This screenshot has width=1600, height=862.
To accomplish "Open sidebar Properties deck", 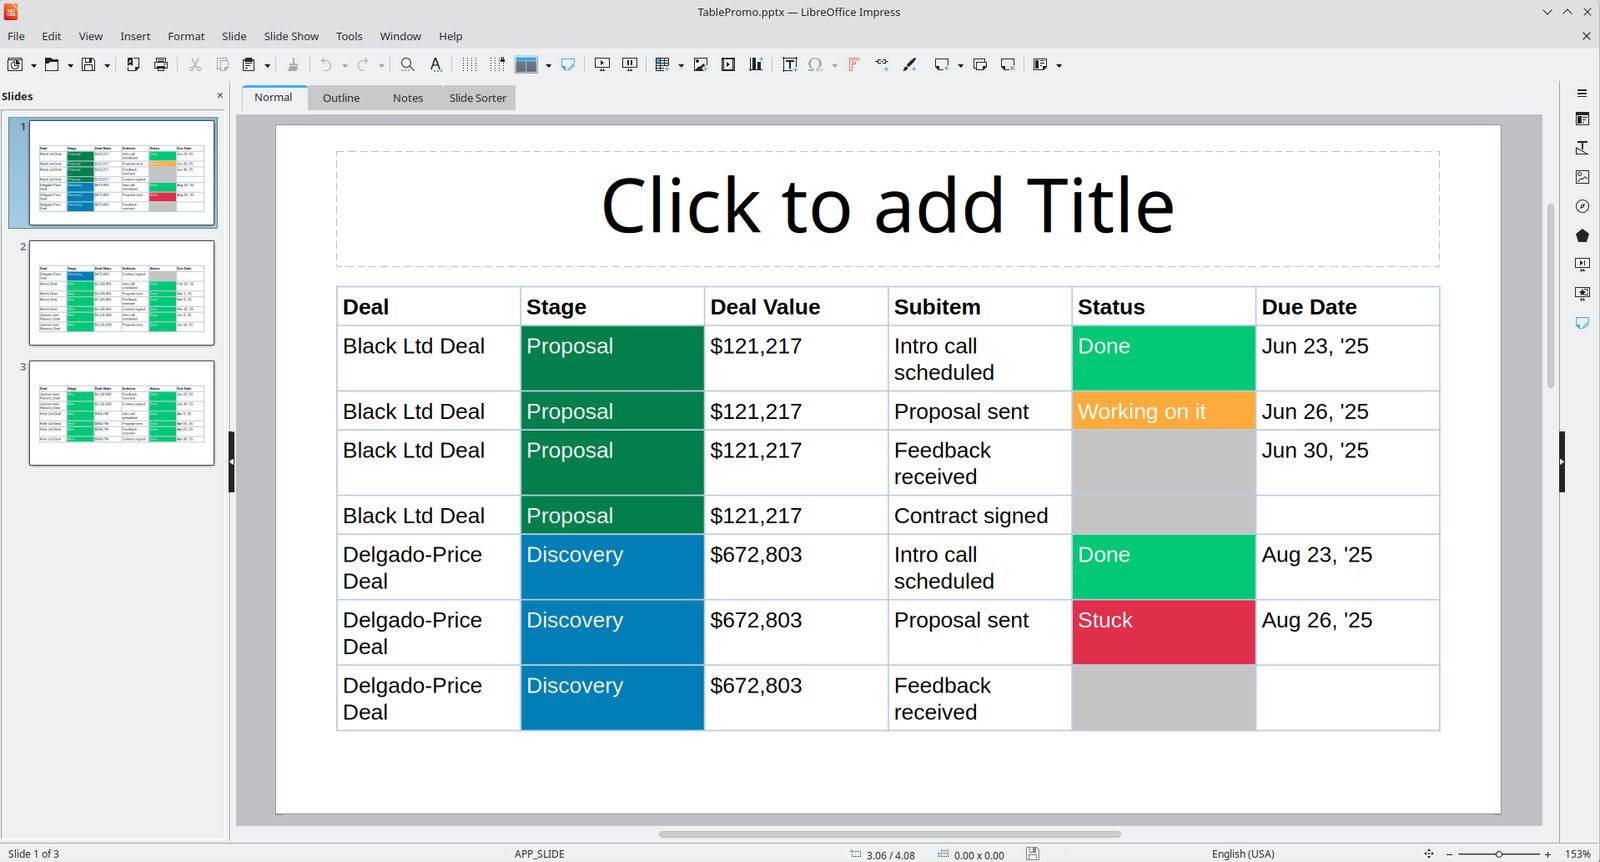I will coord(1582,119).
